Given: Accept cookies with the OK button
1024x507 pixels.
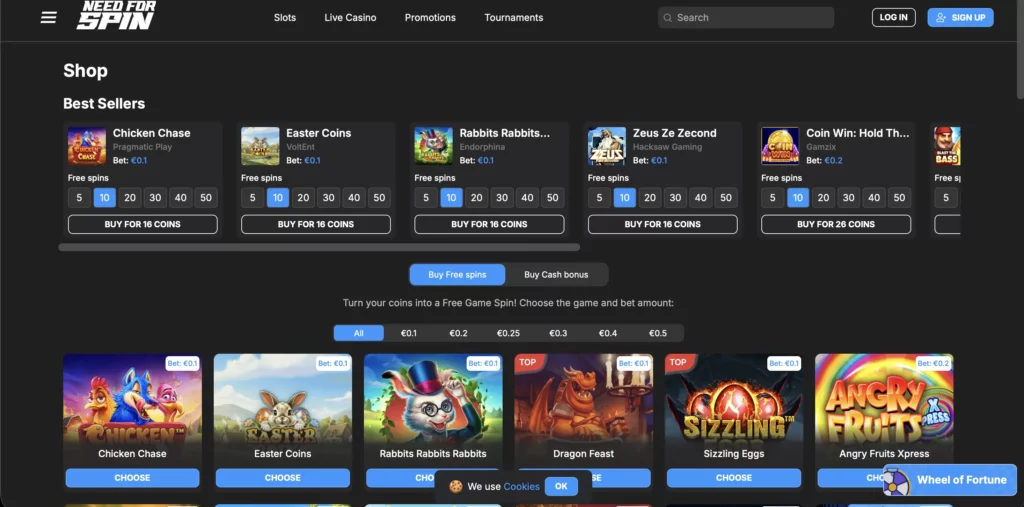Looking at the screenshot, I should [561, 486].
